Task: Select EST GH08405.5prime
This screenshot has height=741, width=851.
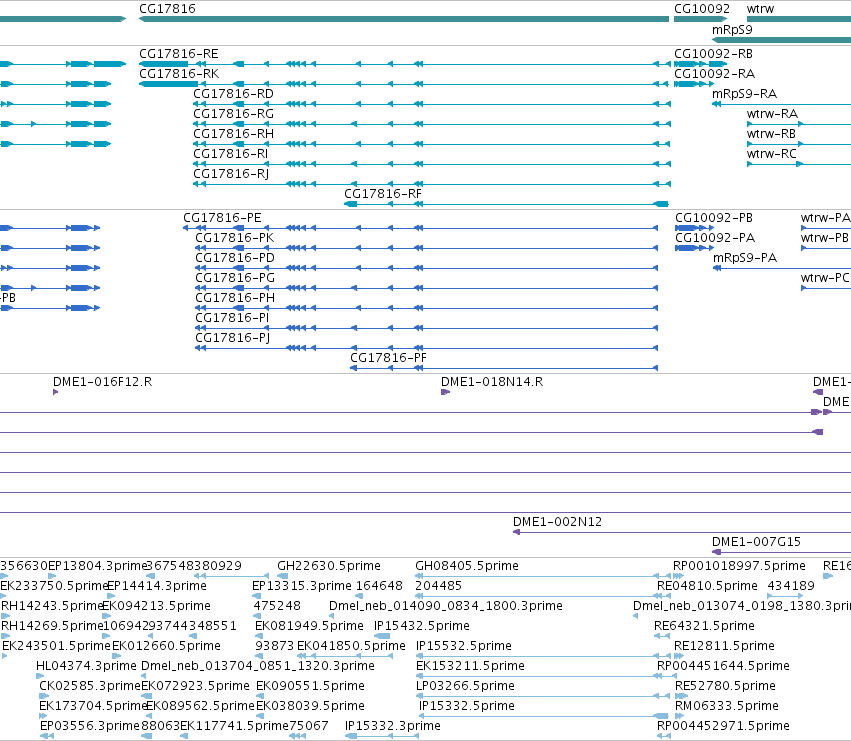Action: coord(467,566)
